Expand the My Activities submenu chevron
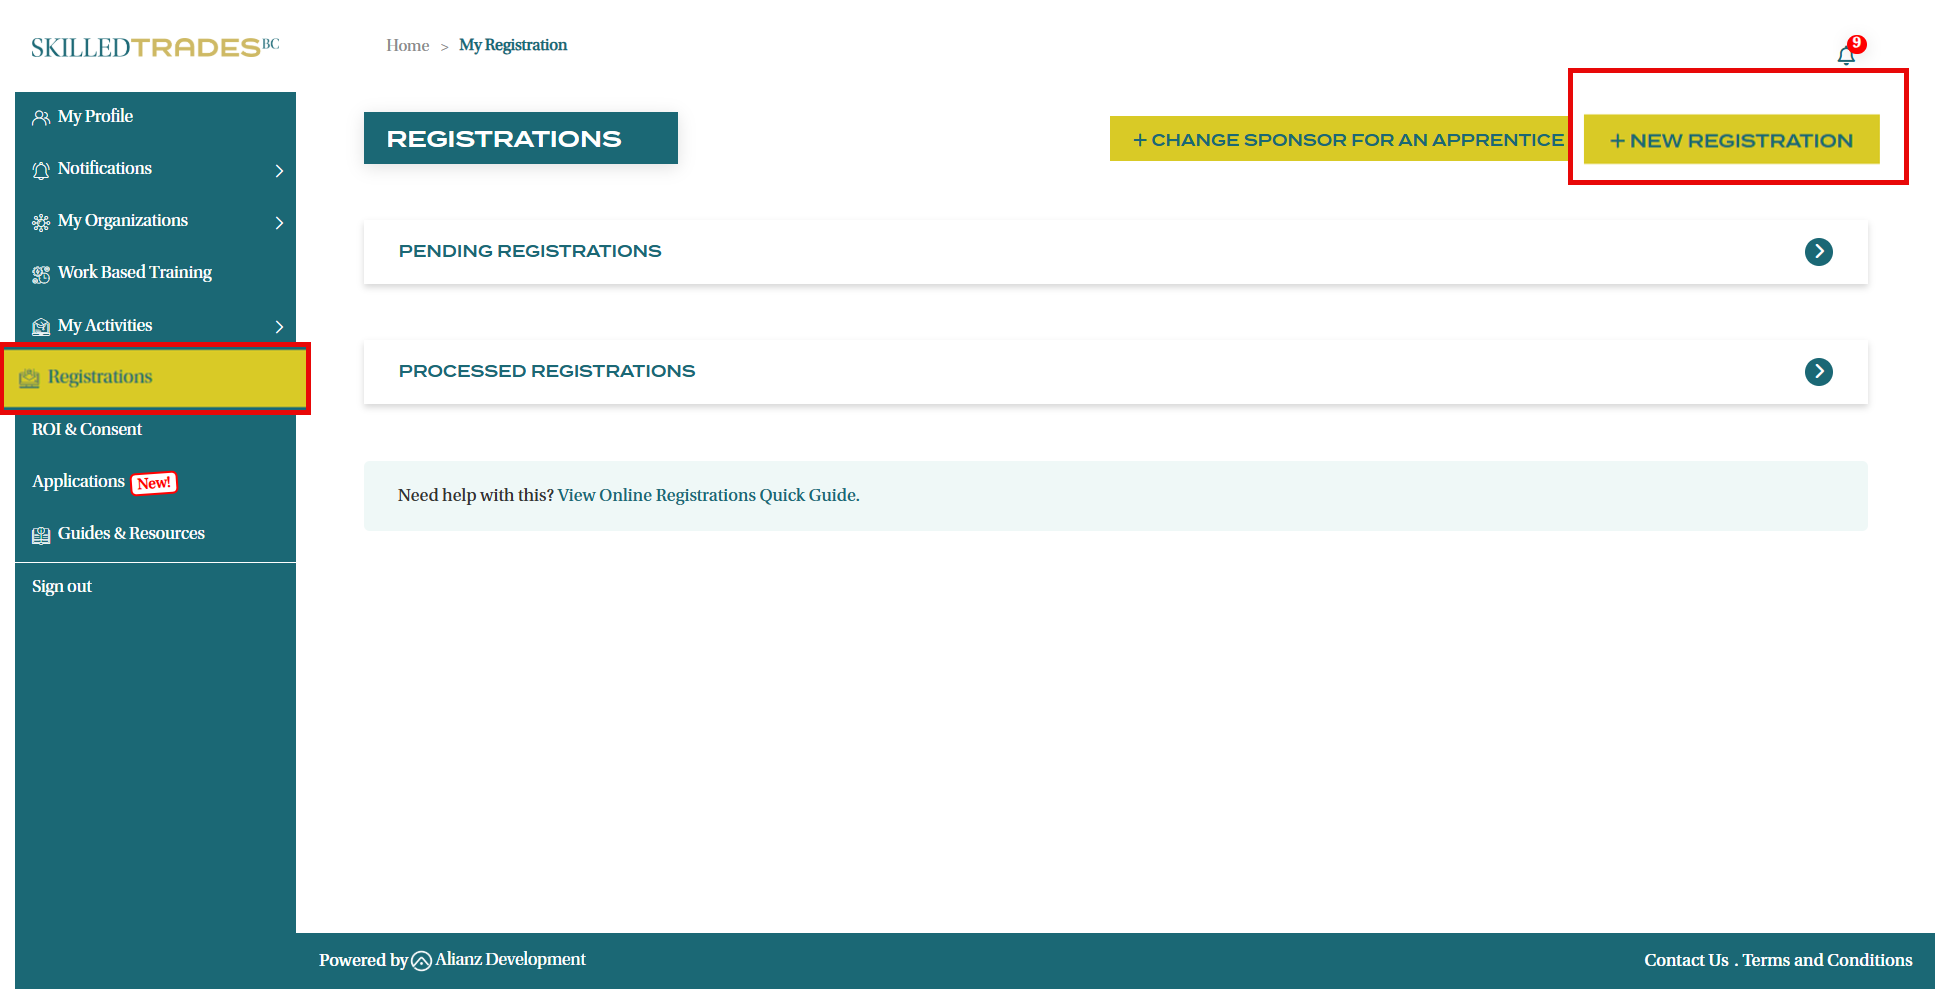 (279, 327)
